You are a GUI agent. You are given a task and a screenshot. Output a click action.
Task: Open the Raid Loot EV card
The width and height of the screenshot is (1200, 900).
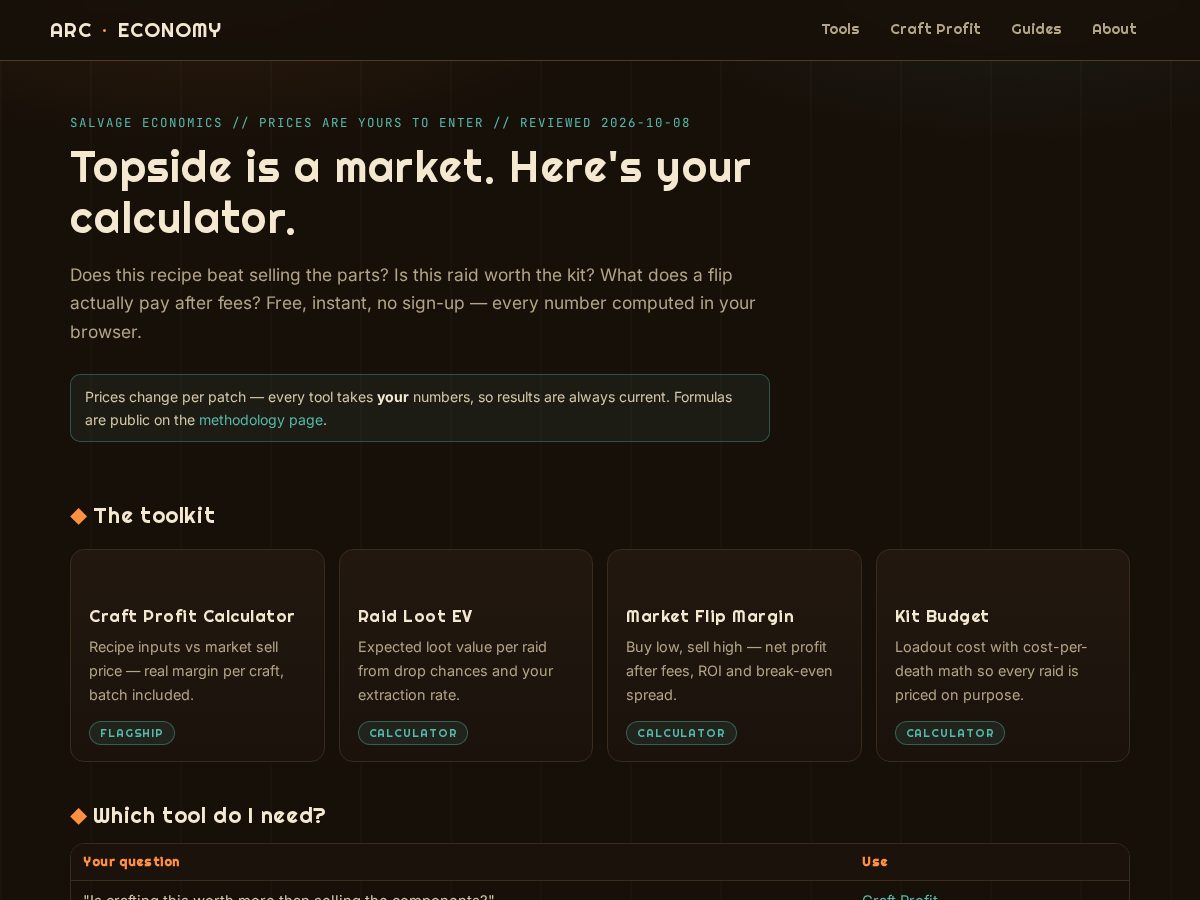pyautogui.click(x=466, y=655)
